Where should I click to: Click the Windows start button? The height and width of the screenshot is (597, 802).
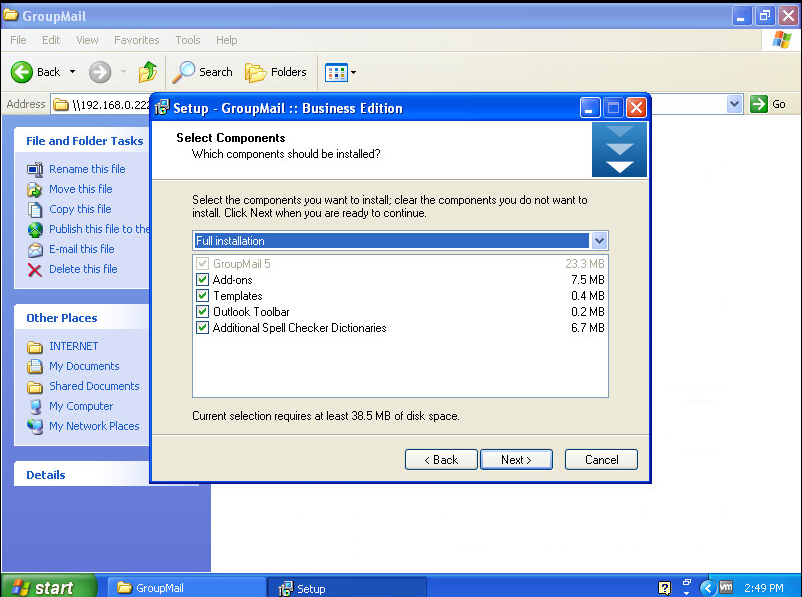[48, 587]
